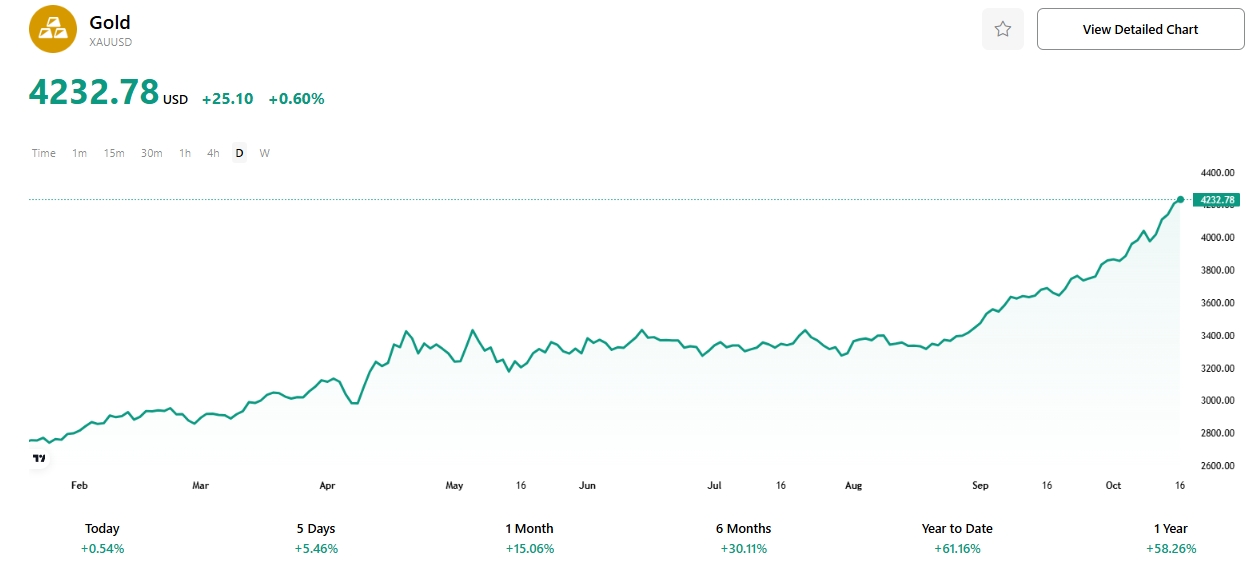Image resolution: width=1246 pixels, height=564 pixels.
Task: Select the Today performance range
Action: click(x=102, y=538)
